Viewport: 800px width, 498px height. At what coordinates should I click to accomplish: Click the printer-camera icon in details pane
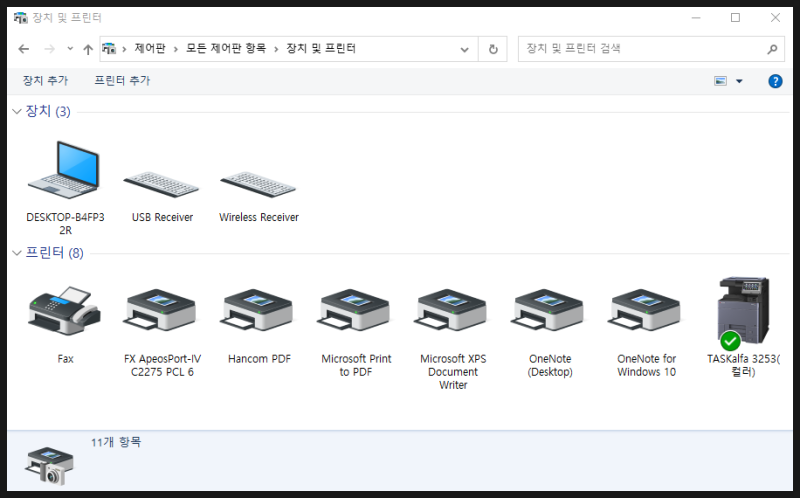[49, 466]
